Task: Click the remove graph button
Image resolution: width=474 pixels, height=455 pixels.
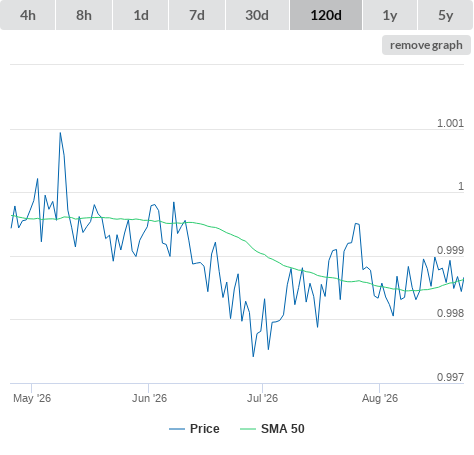Action: click(426, 45)
